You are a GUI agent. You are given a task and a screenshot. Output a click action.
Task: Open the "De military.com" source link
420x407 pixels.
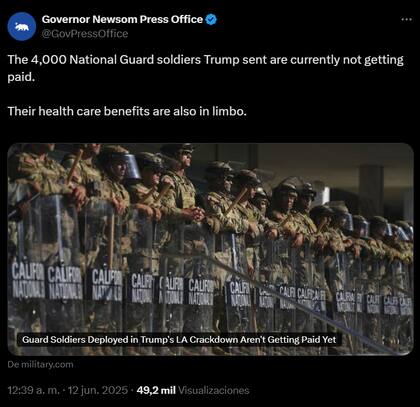(x=40, y=364)
